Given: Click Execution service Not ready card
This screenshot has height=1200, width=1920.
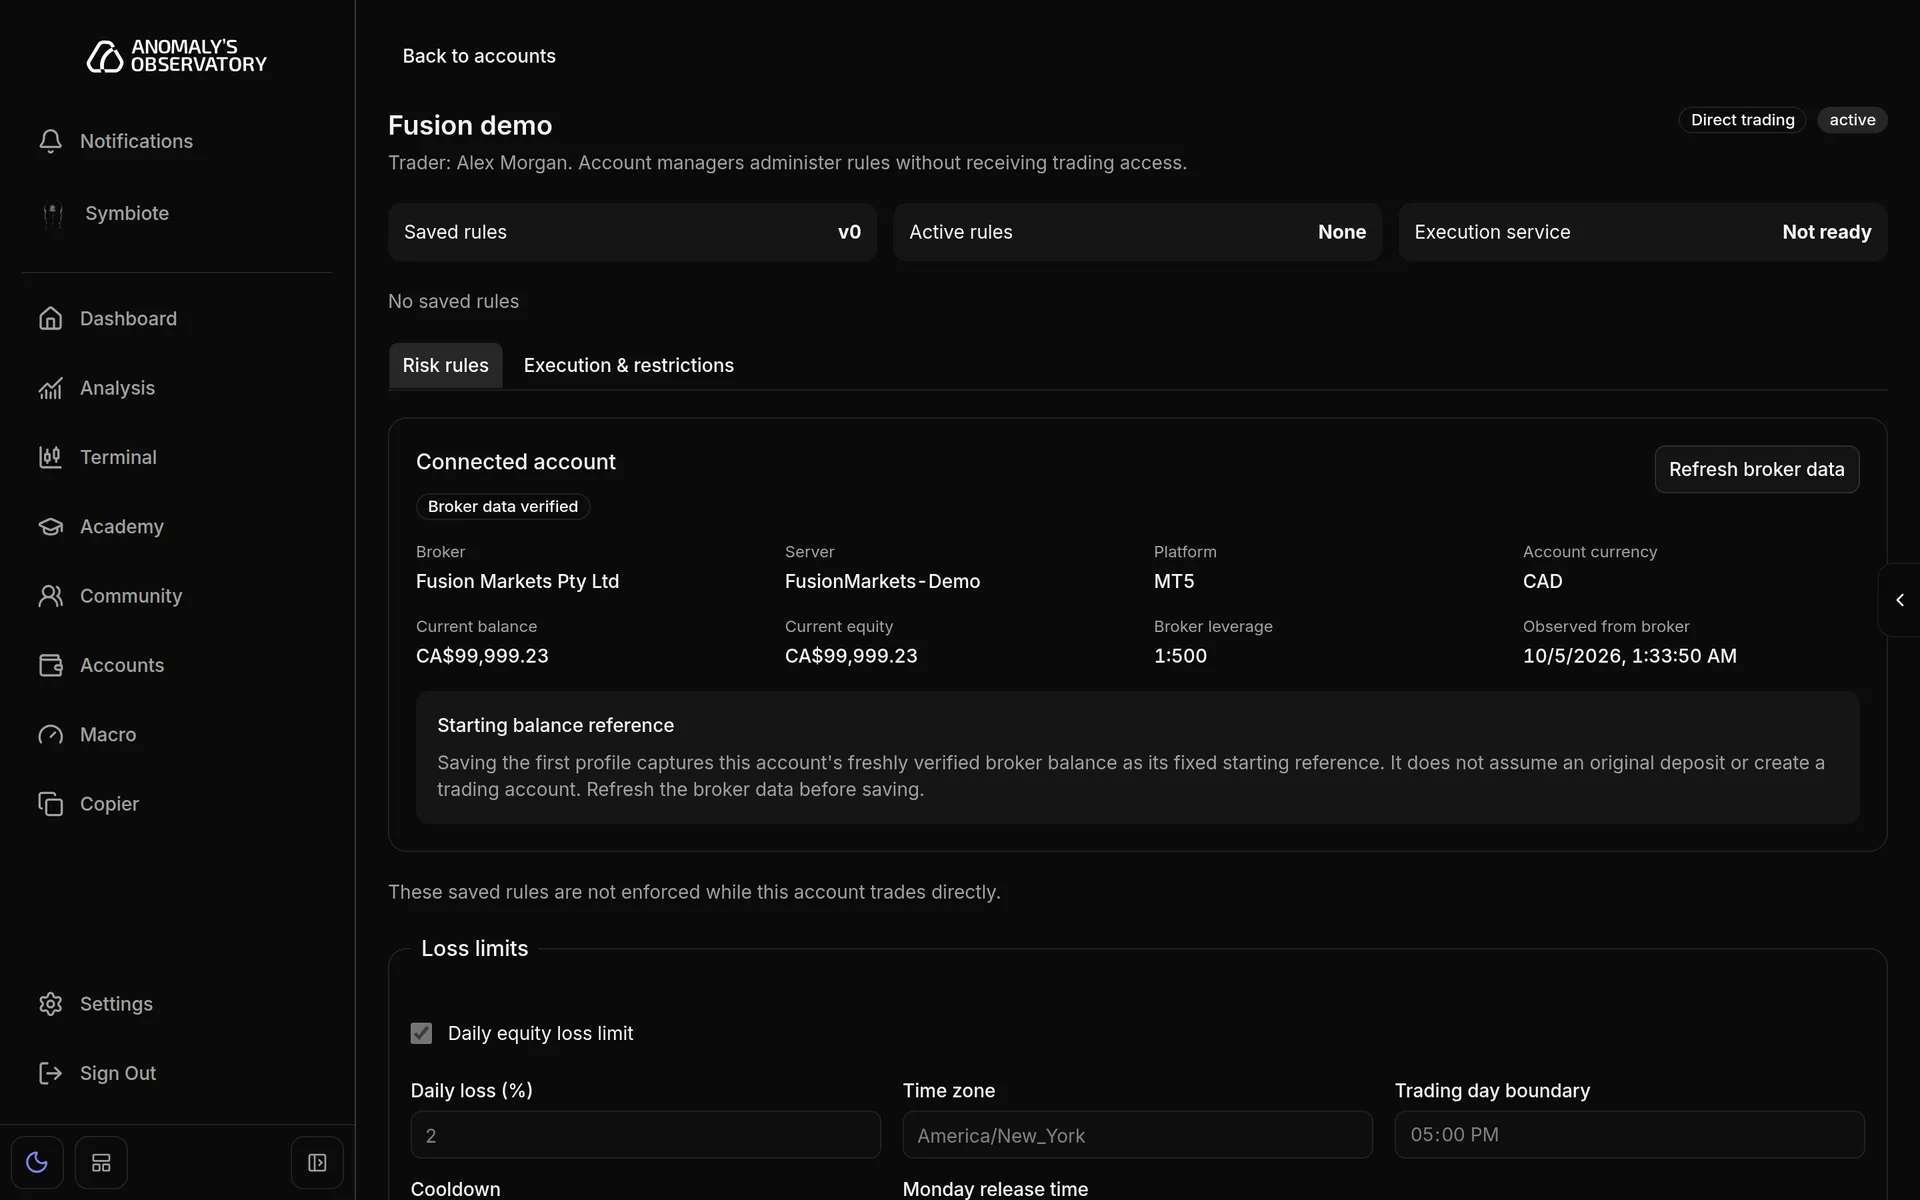Looking at the screenshot, I should (x=1642, y=232).
